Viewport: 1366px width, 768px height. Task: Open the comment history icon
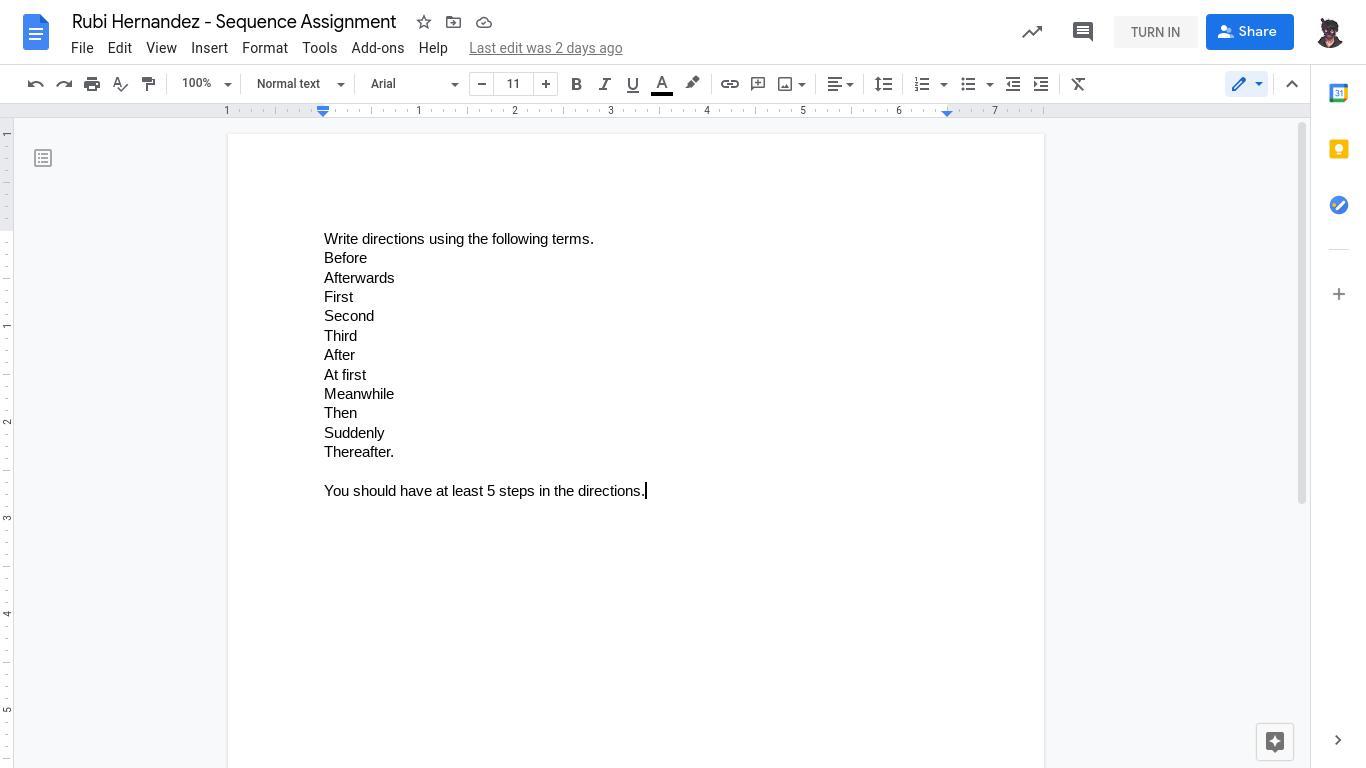pyautogui.click(x=1082, y=32)
